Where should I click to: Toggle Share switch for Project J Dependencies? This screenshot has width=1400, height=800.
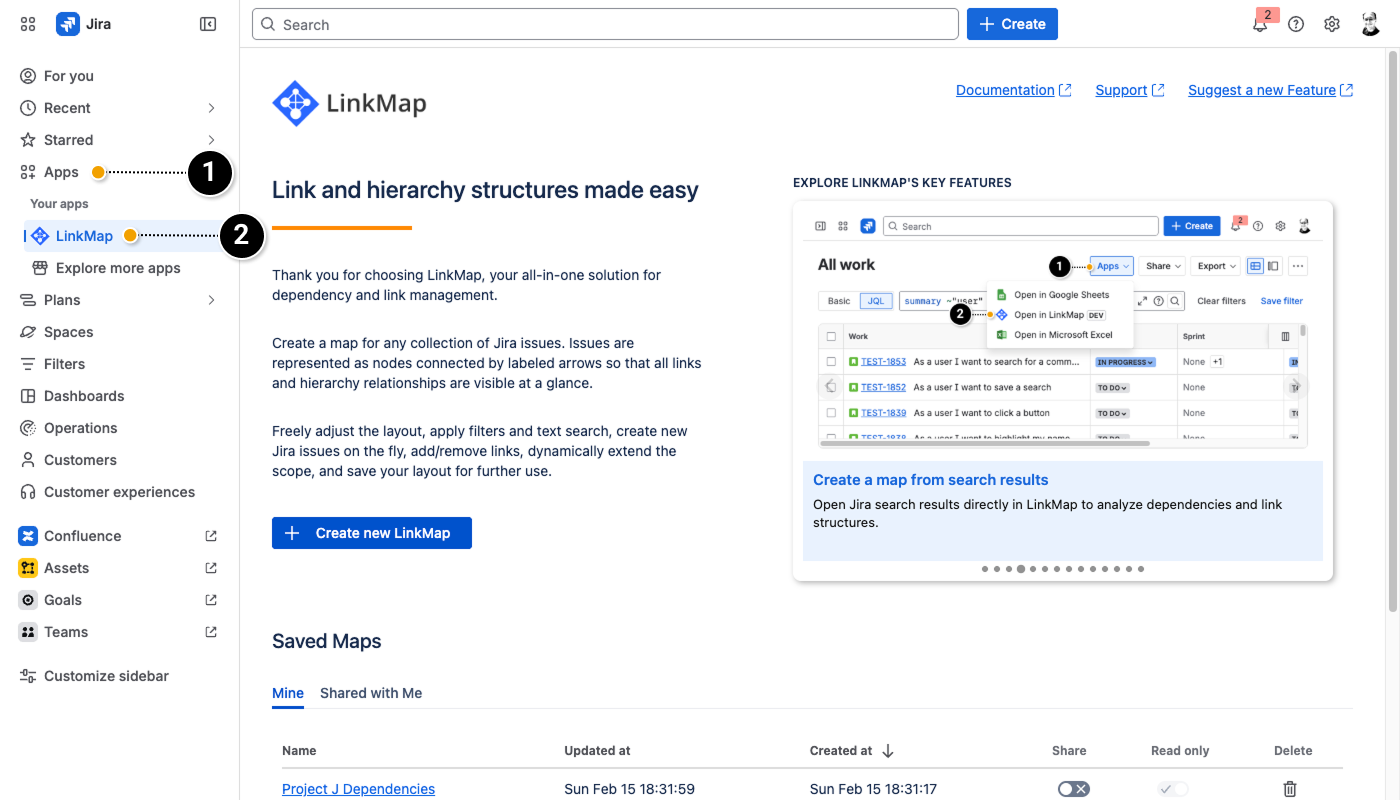[1073, 789]
